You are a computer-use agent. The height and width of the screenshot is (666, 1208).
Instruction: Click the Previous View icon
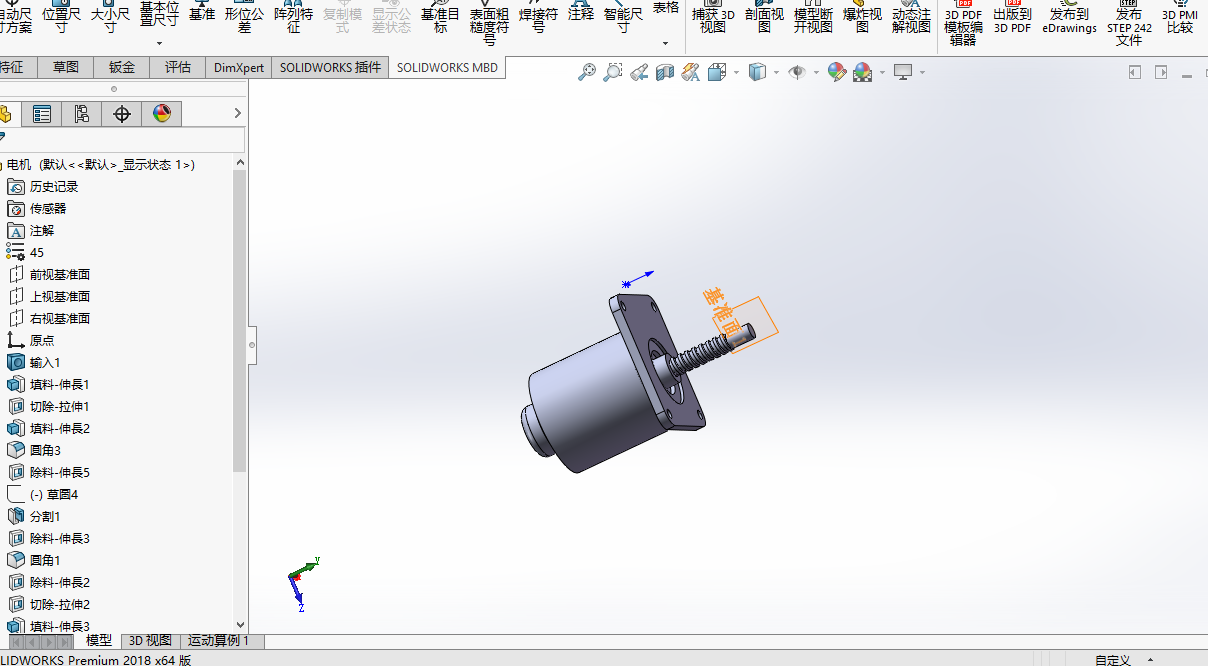point(639,72)
